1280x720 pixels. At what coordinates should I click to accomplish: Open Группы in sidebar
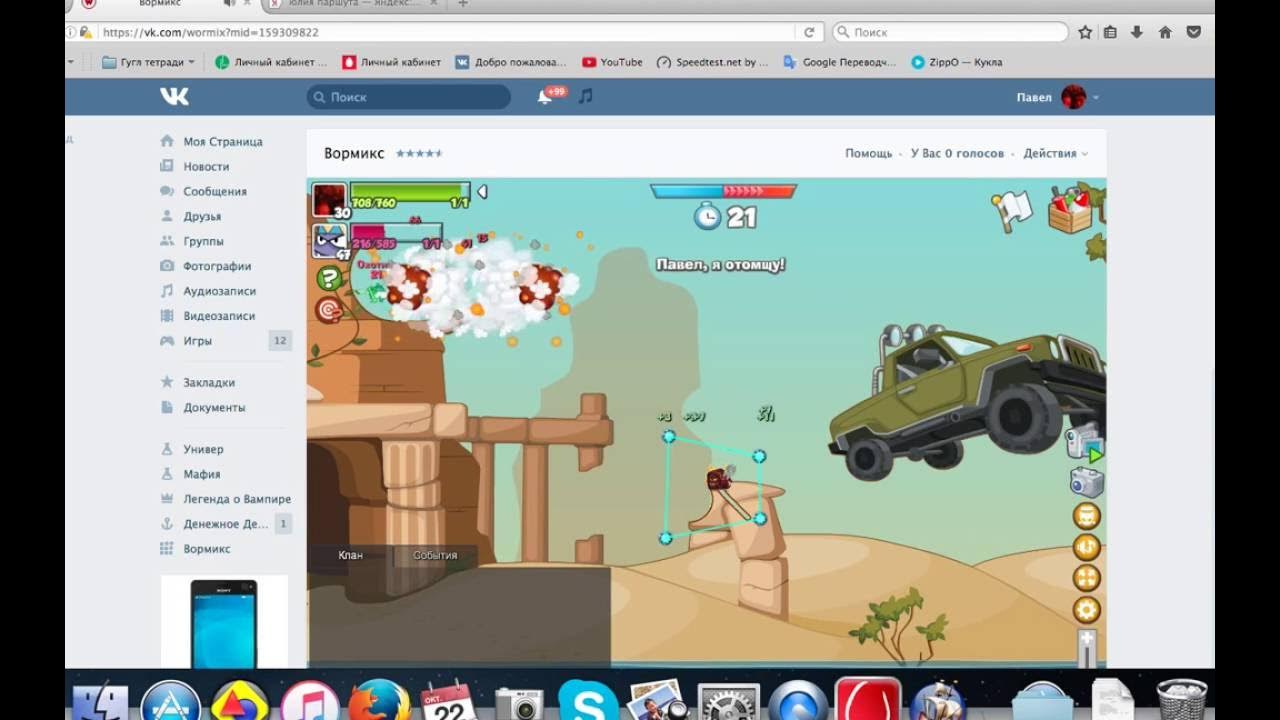coord(203,241)
